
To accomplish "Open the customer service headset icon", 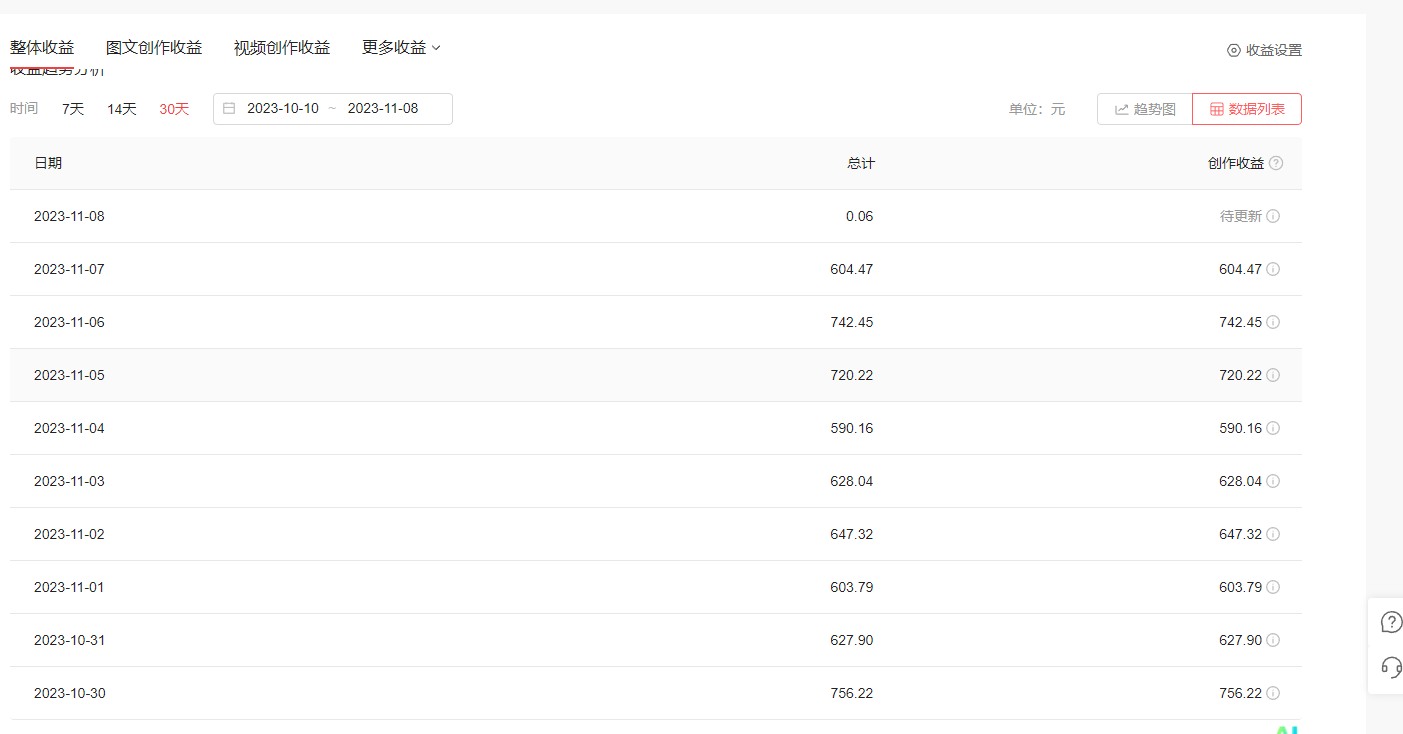I will tap(1391, 667).
